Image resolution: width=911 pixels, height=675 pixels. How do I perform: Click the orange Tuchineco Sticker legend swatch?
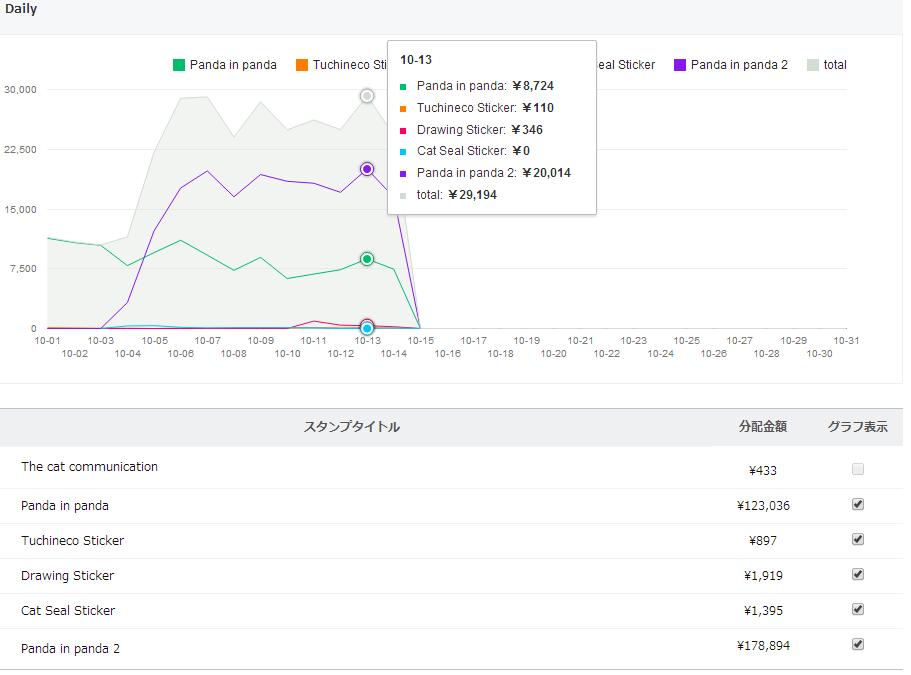[x=302, y=65]
